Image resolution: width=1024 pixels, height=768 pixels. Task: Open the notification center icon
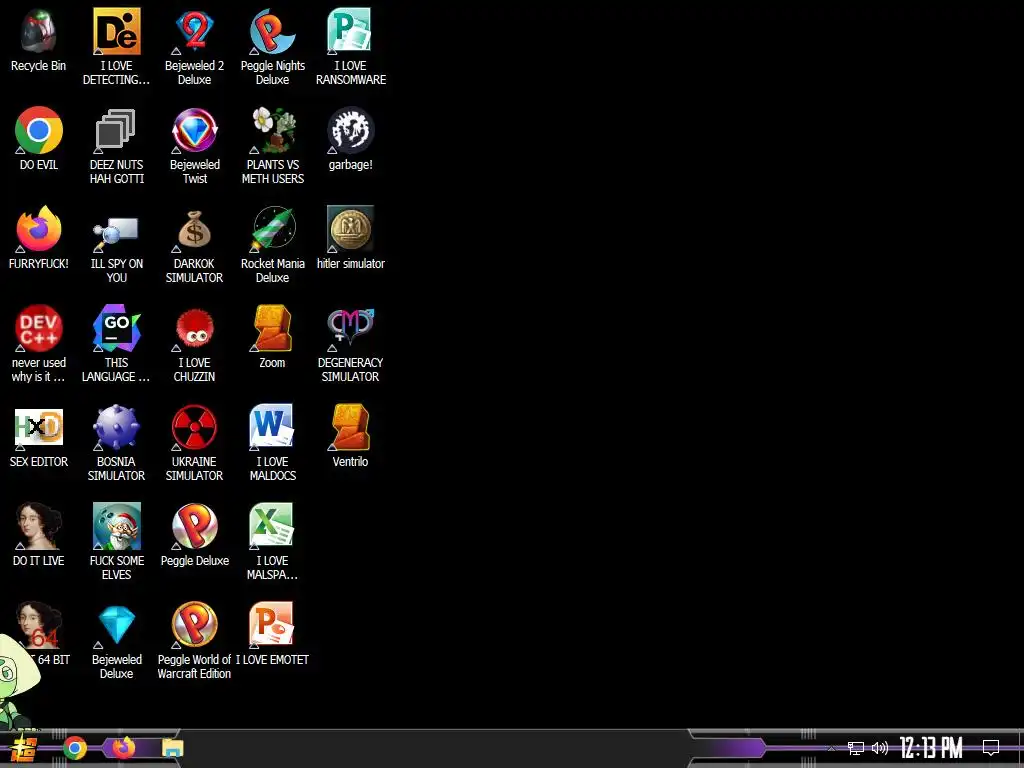(991, 748)
